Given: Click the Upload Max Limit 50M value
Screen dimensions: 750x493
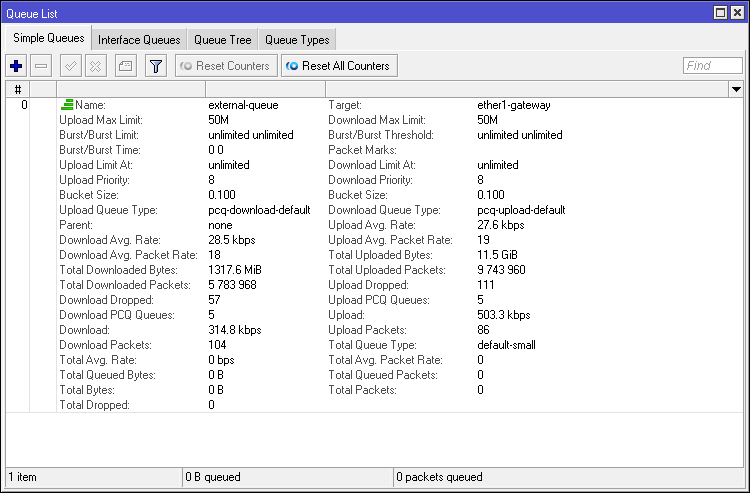Looking at the screenshot, I should (218, 120).
